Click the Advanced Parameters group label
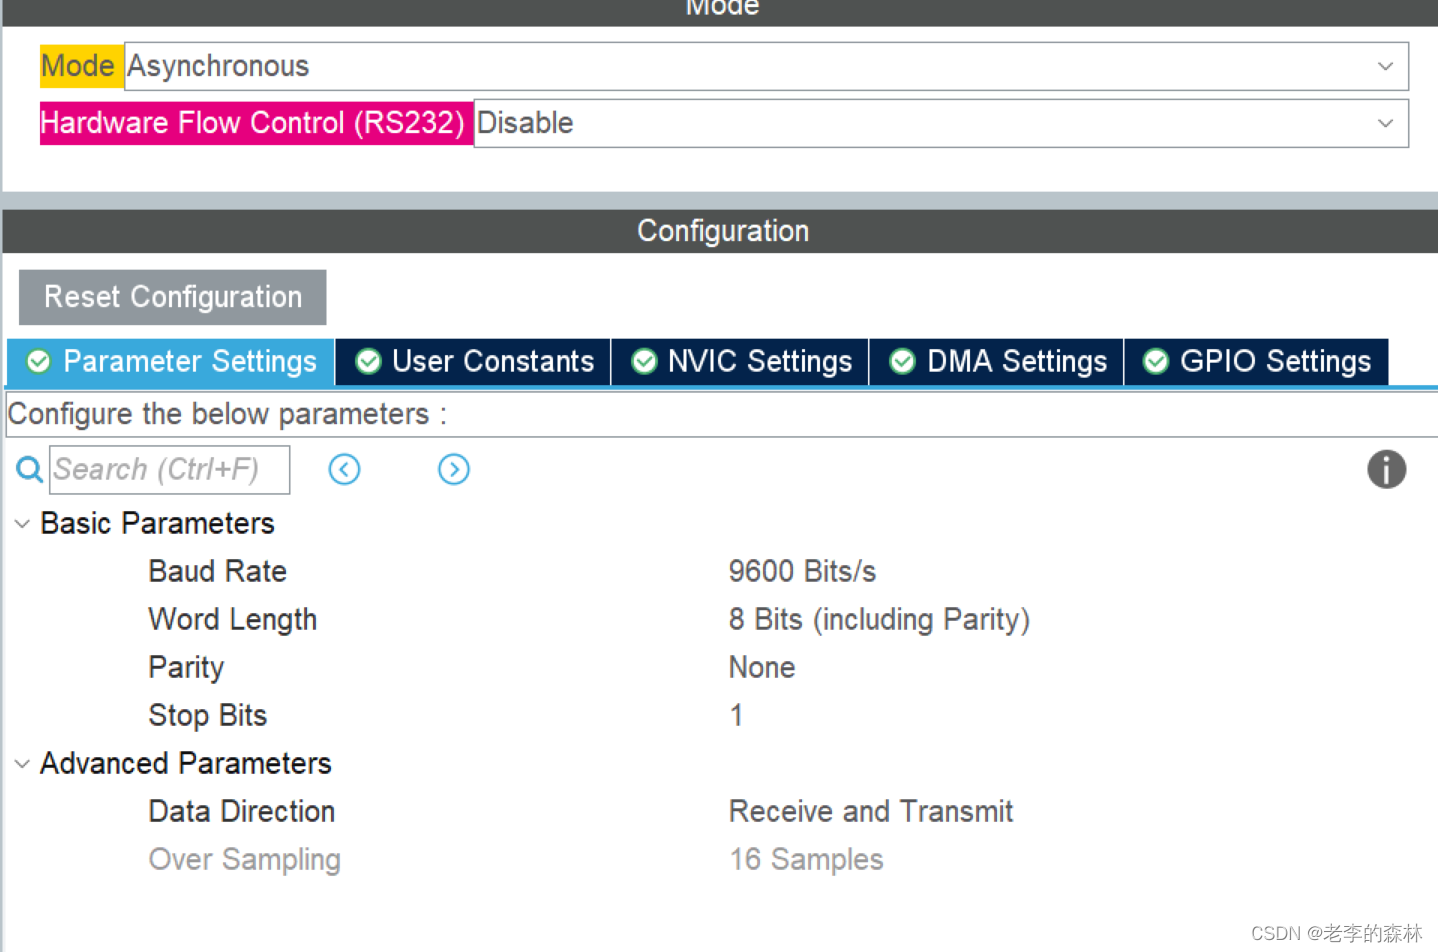Screen dimensions: 1438x952 coord(185,763)
